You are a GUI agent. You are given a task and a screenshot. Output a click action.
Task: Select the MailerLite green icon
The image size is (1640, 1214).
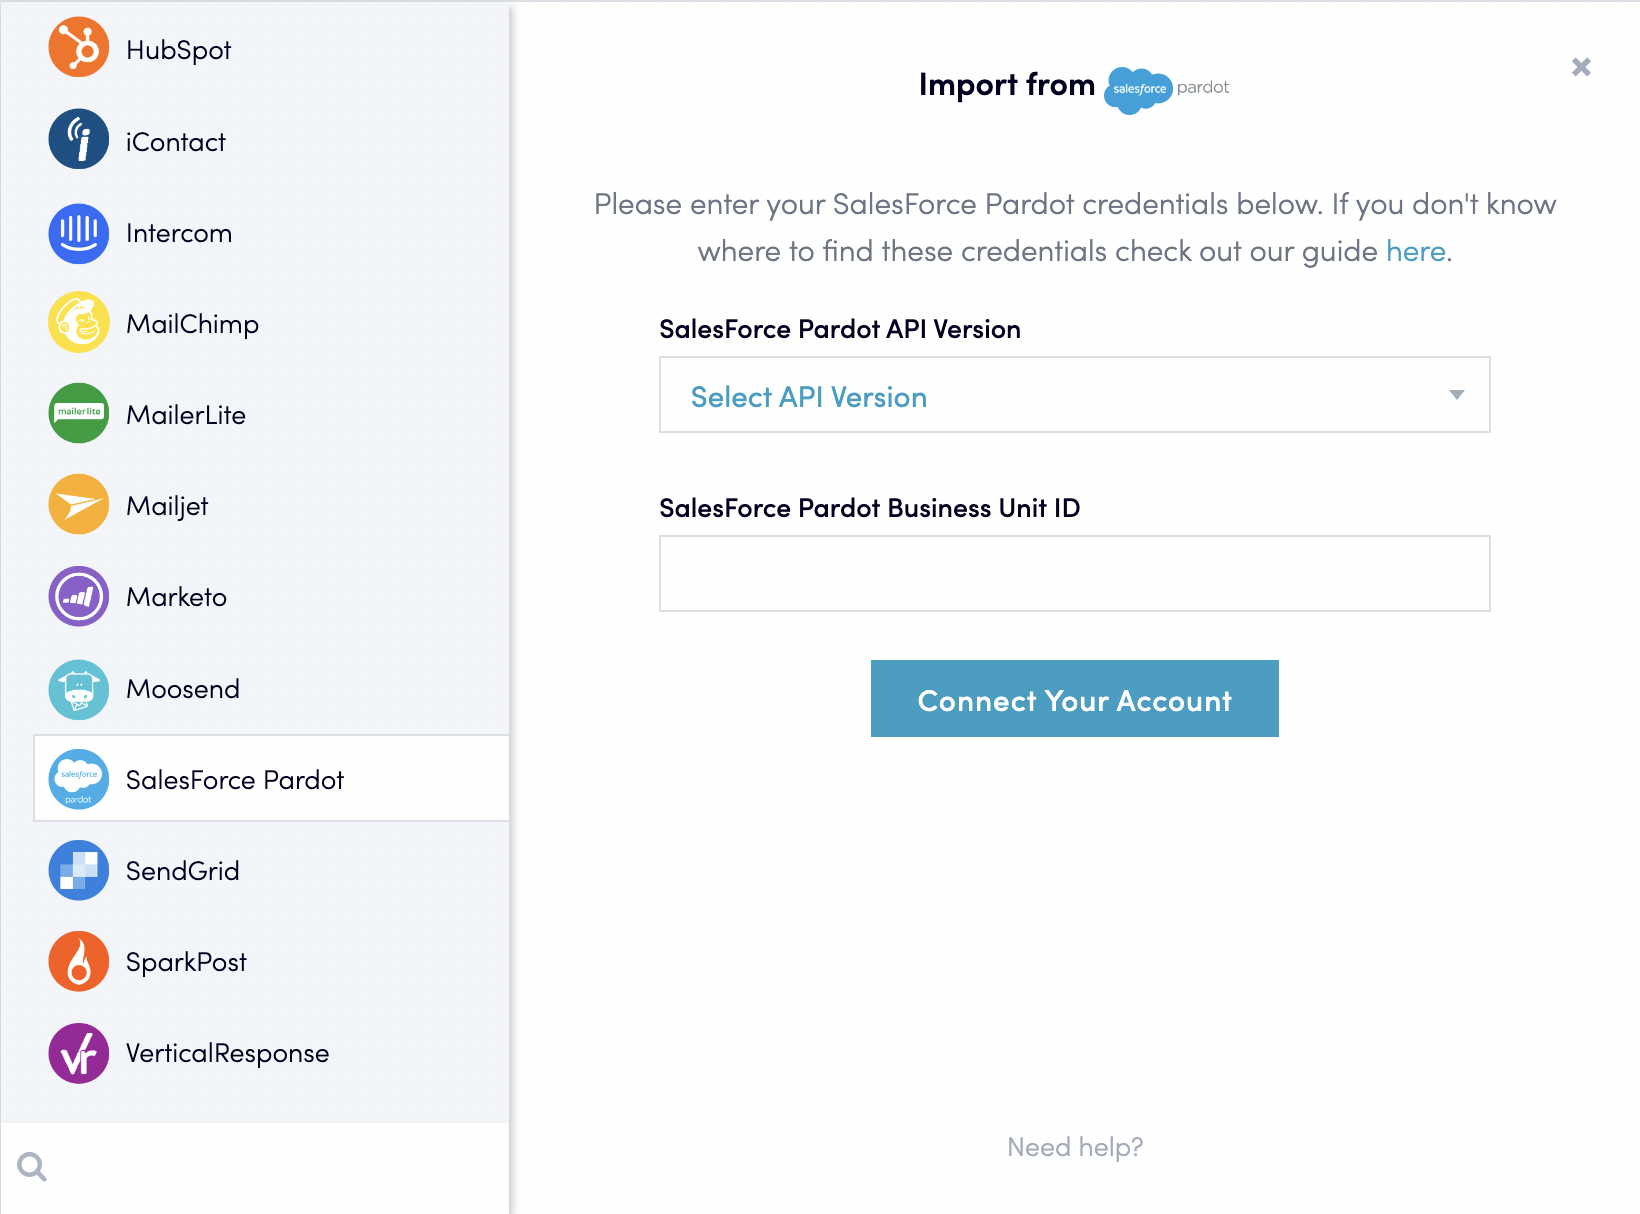point(79,413)
